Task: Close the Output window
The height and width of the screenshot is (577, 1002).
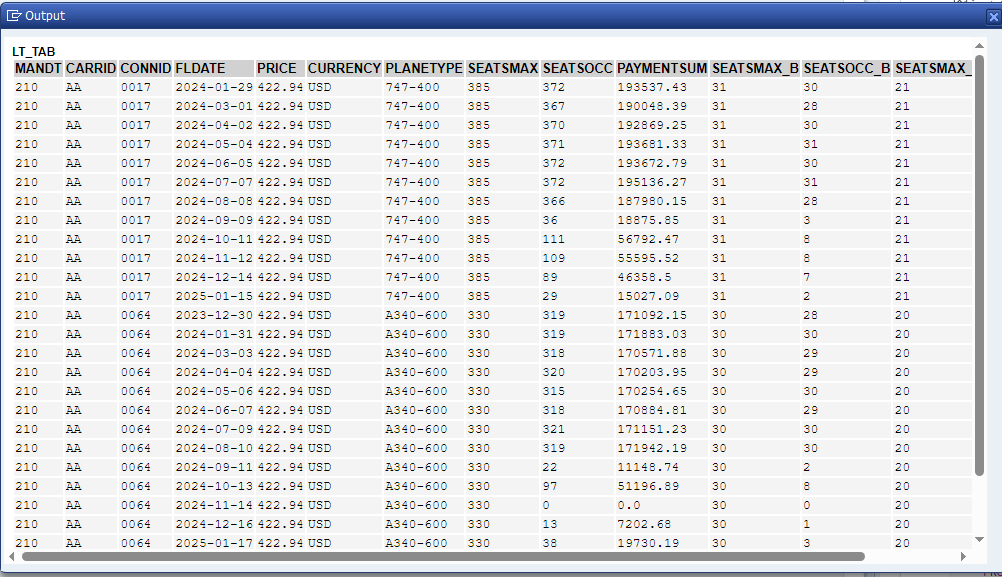Action: coord(993,17)
